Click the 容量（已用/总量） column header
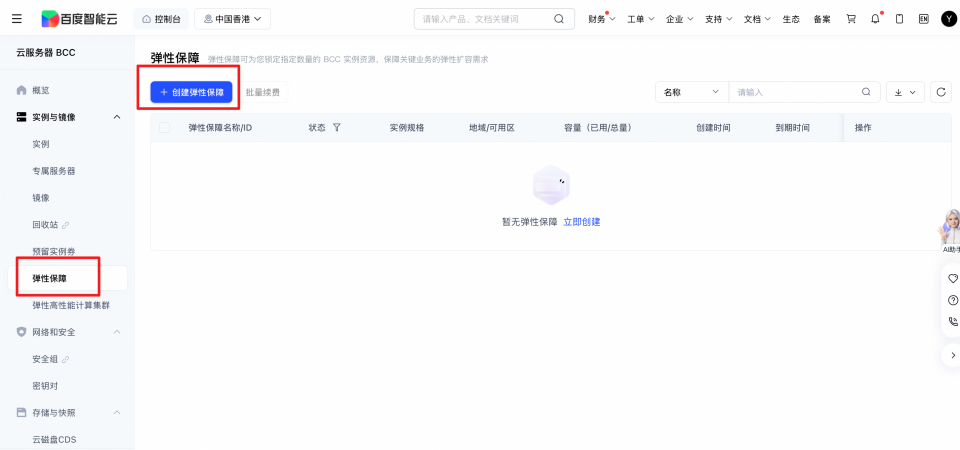Viewport: 960px width, 450px height. click(598, 127)
